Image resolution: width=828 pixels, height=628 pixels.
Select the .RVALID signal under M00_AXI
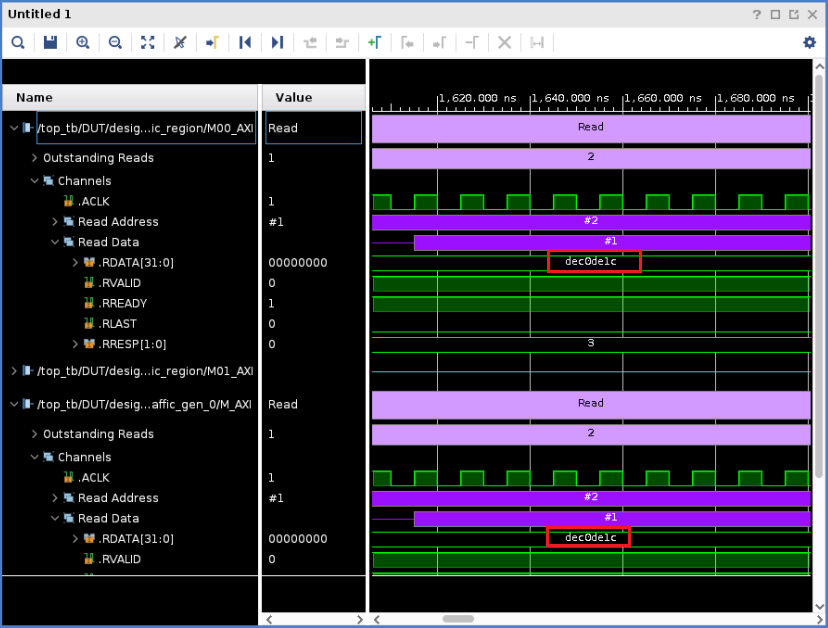119,283
